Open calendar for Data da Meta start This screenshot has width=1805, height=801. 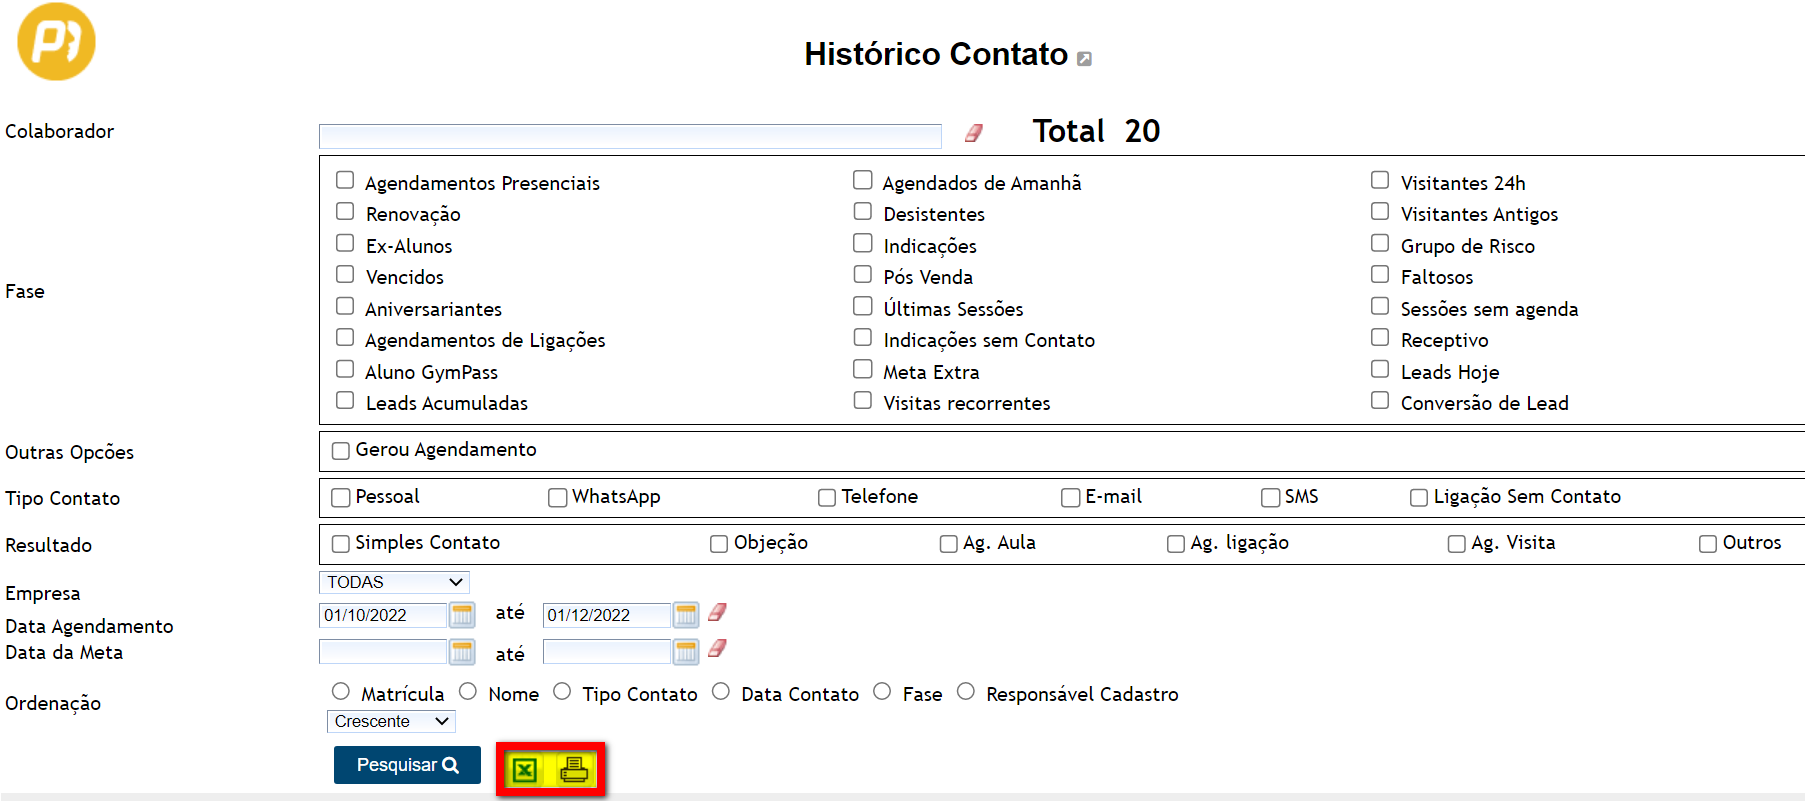tap(462, 652)
